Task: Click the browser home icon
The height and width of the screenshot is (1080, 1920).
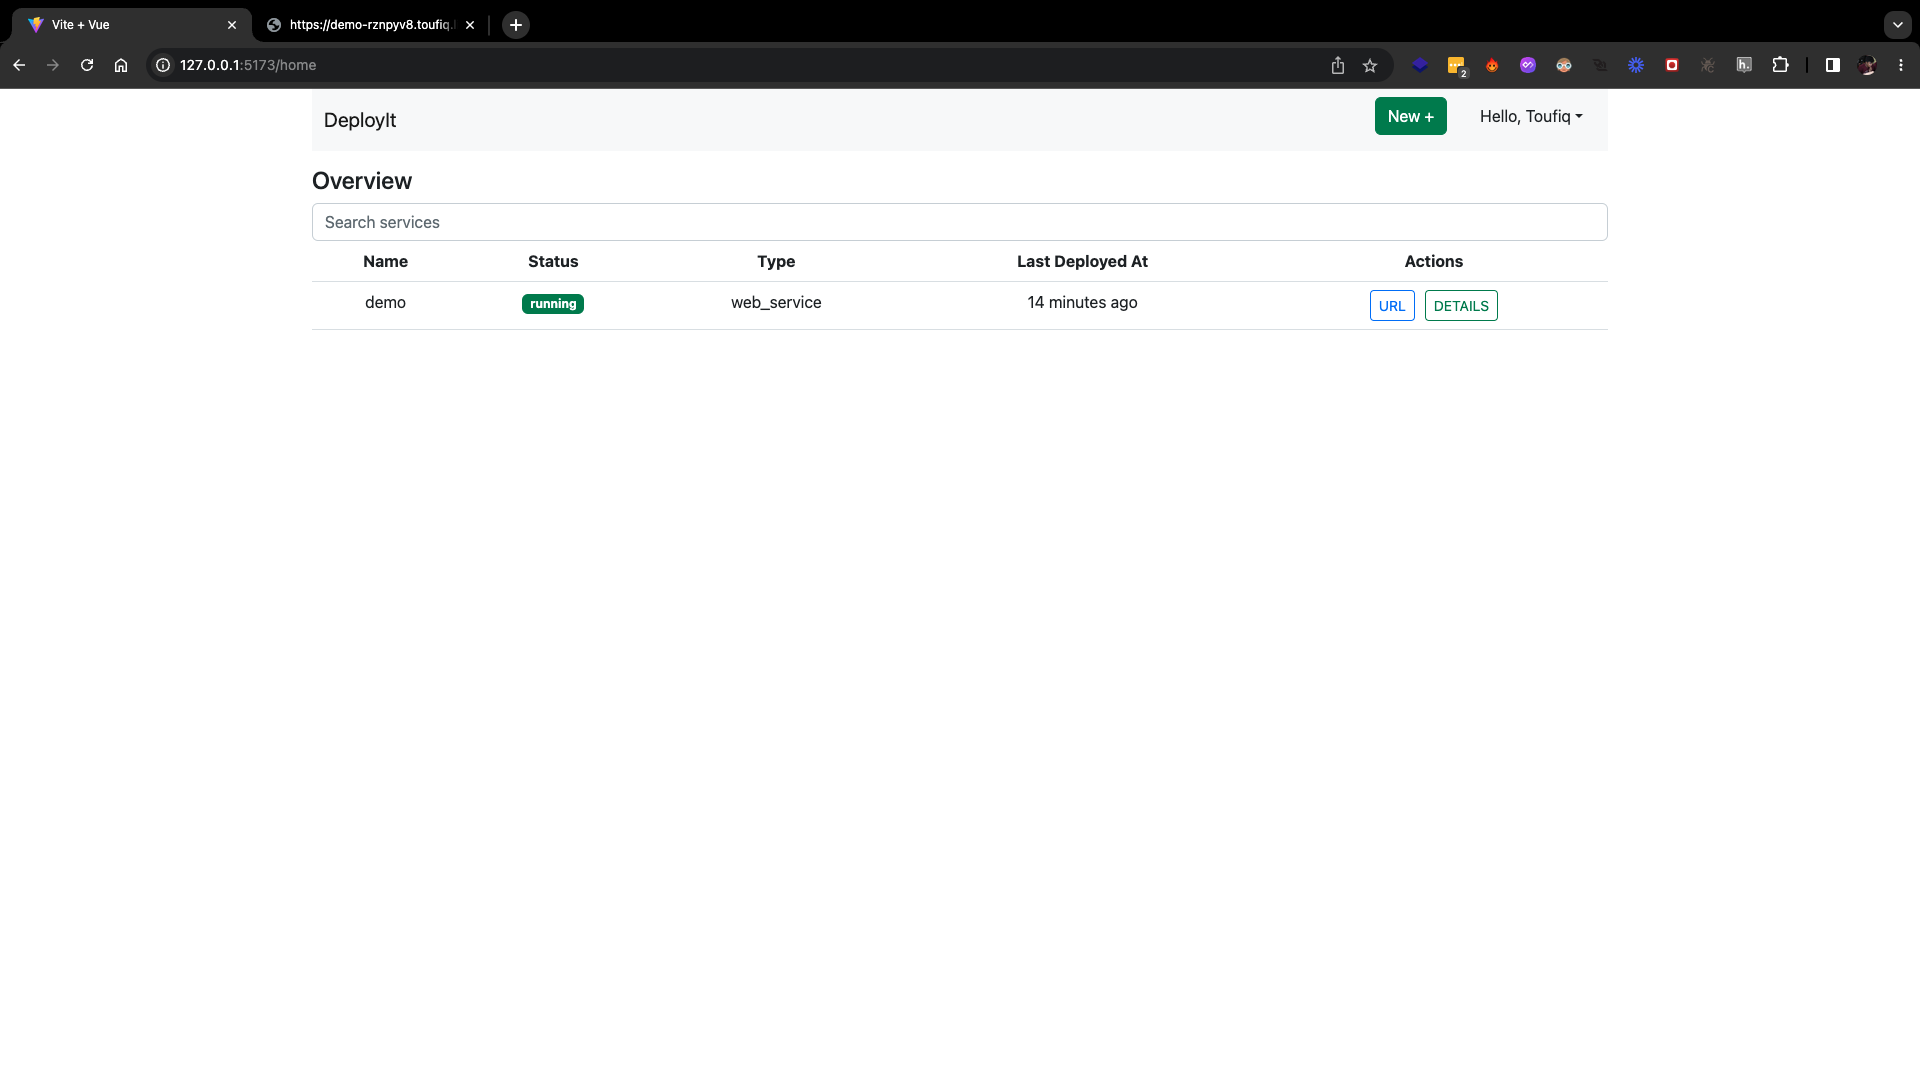Action: coord(121,65)
